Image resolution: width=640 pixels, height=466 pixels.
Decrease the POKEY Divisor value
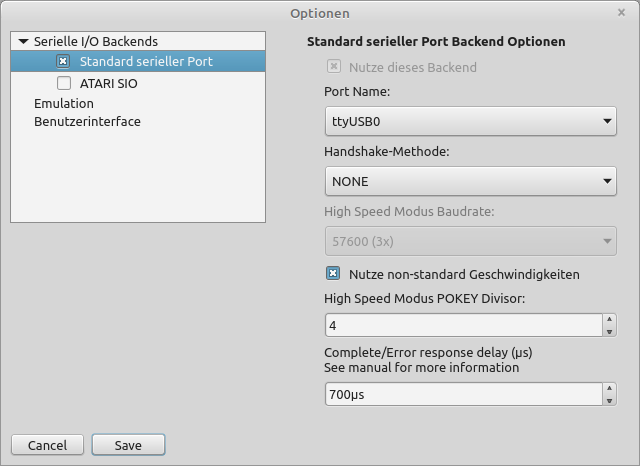point(609,331)
